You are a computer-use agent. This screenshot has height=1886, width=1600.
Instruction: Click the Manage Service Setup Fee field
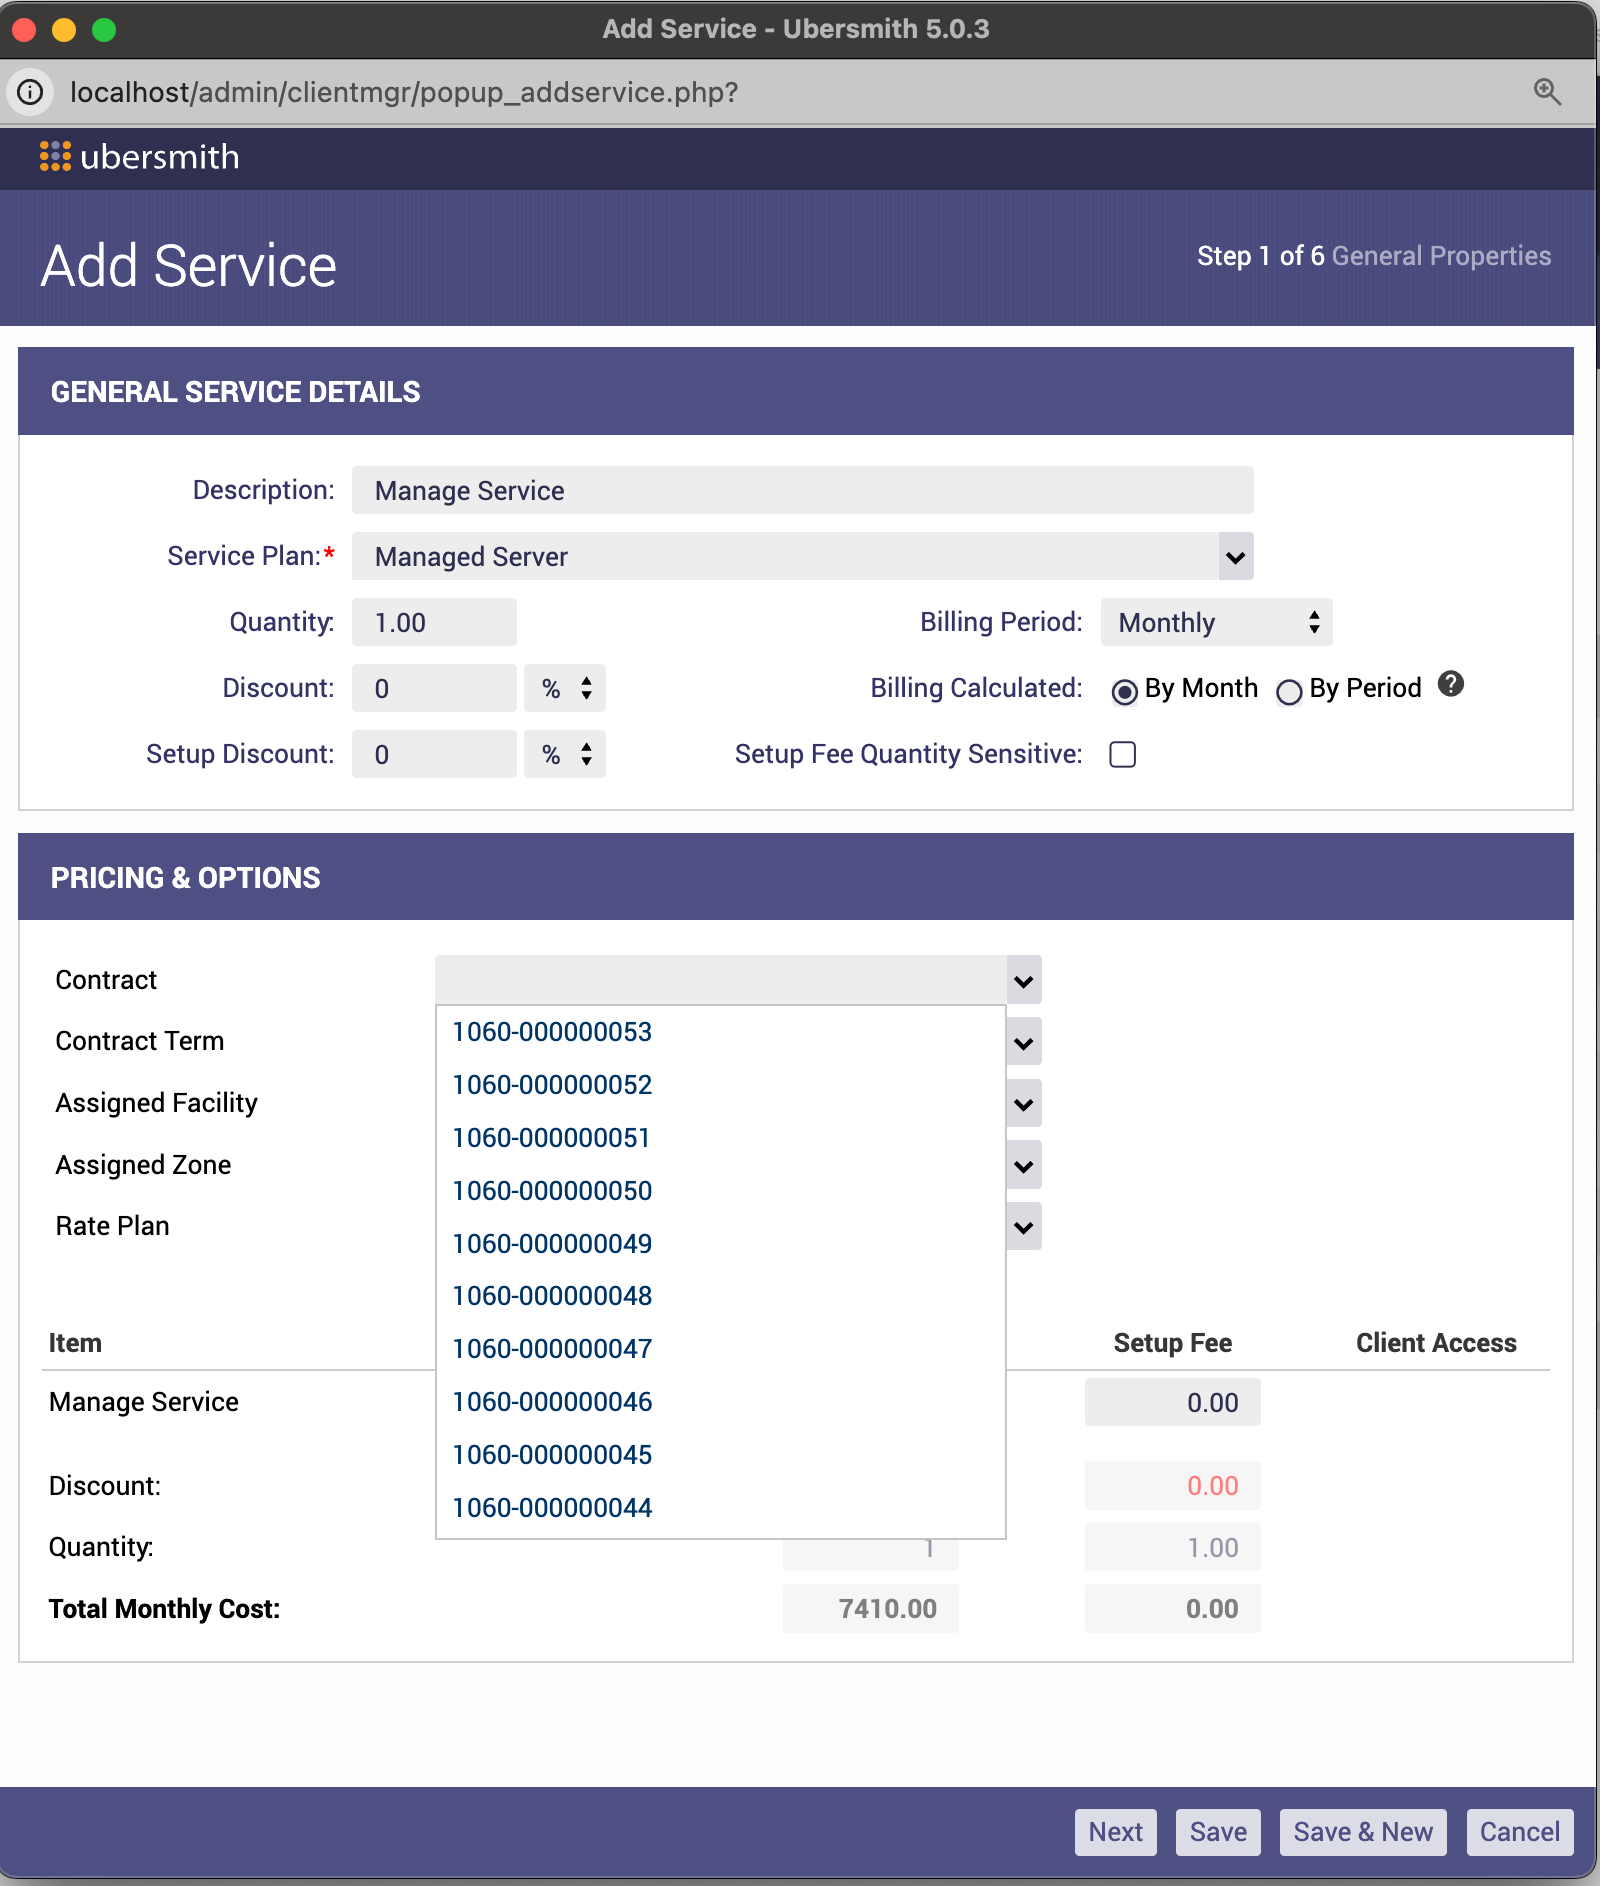(x=1172, y=1403)
